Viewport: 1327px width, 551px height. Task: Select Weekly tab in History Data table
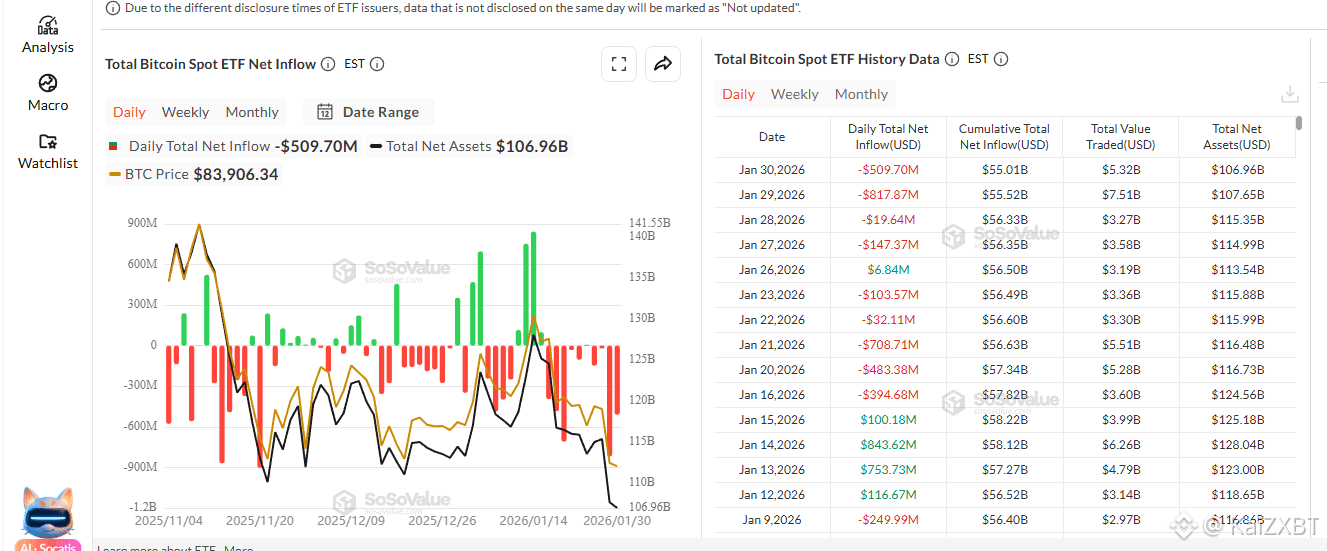pyautogui.click(x=795, y=94)
